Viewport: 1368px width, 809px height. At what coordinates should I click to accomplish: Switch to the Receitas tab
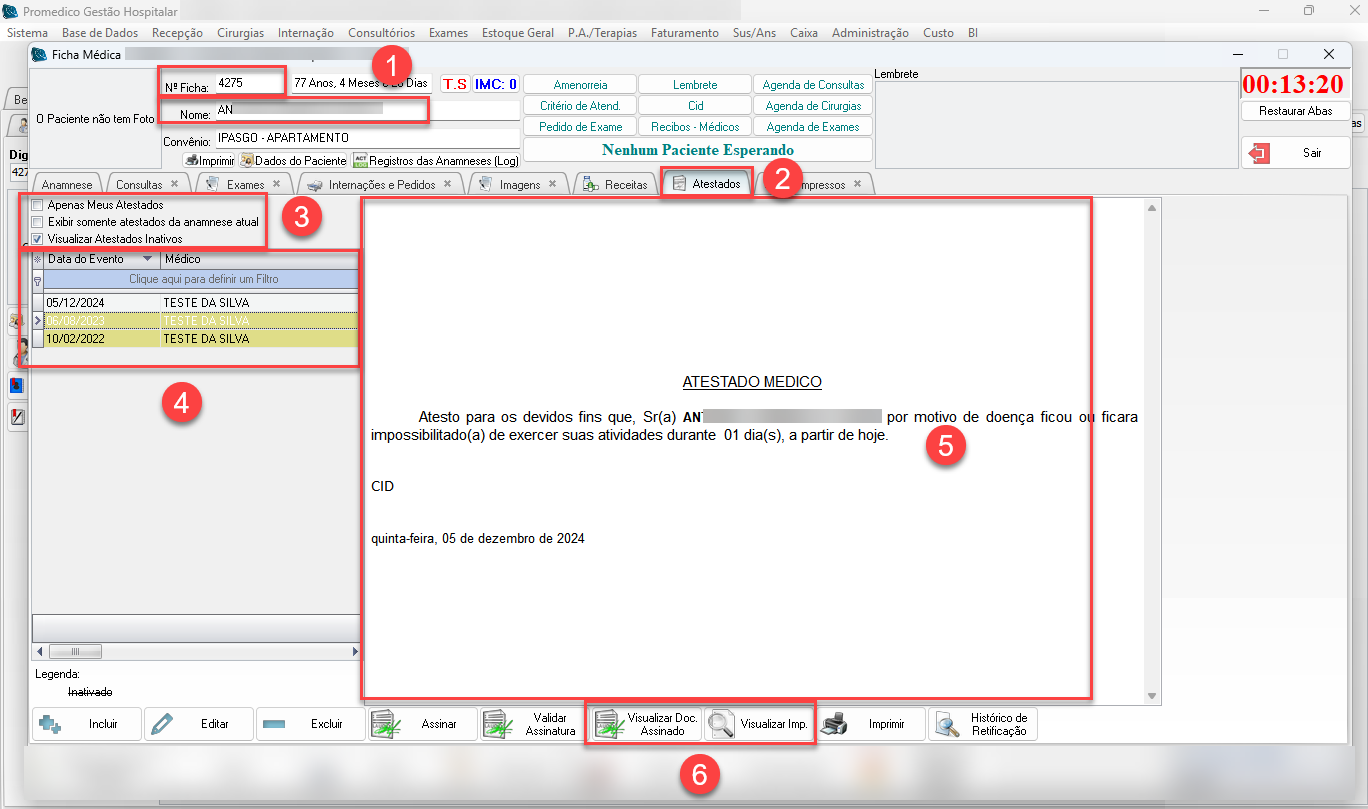[616, 185]
